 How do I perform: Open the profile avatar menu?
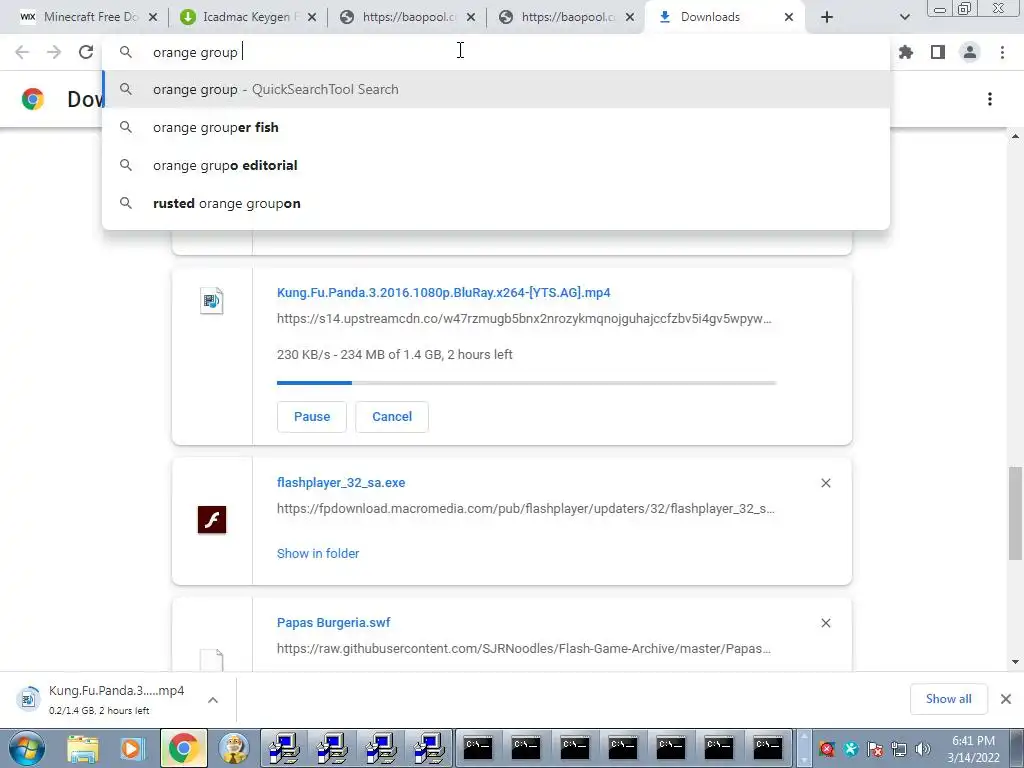coord(970,52)
